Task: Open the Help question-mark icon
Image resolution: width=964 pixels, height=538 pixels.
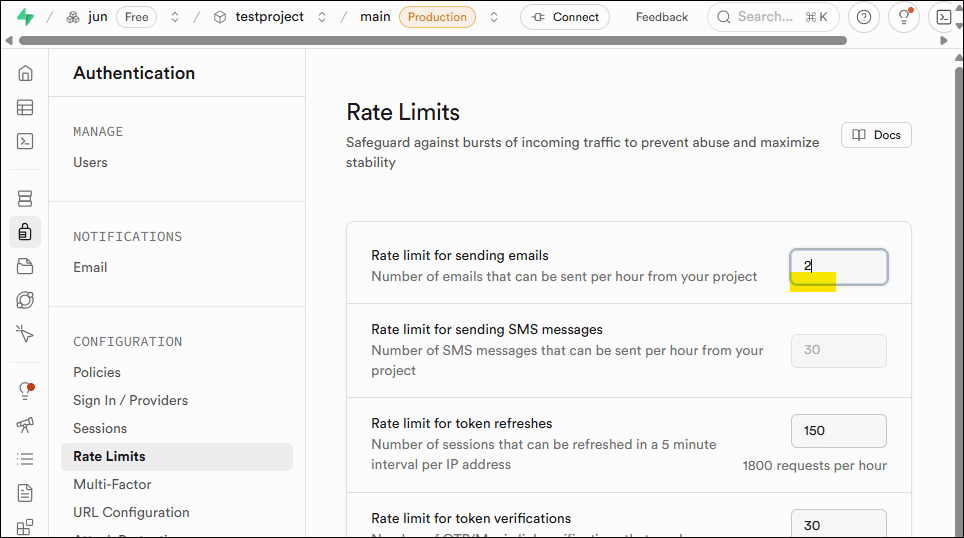Action: coord(864,17)
